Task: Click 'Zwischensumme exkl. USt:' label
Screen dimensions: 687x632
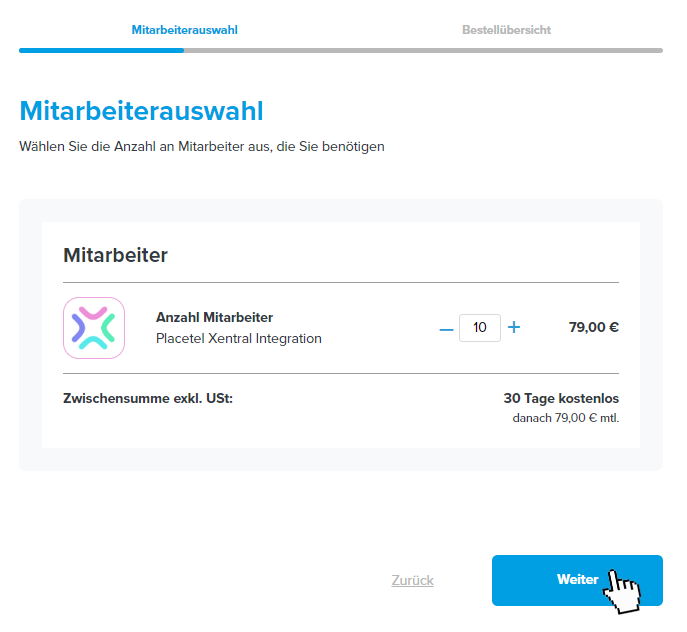Action: pos(148,398)
